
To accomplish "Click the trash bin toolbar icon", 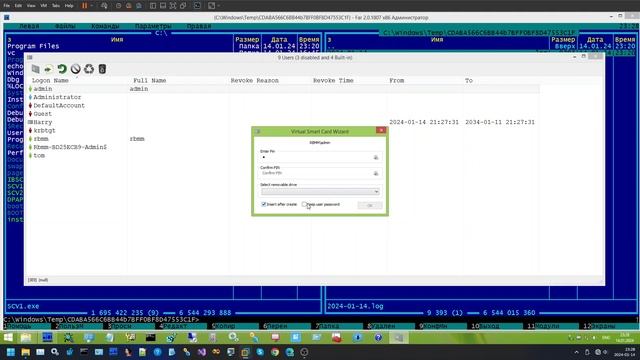I will coord(102,69).
